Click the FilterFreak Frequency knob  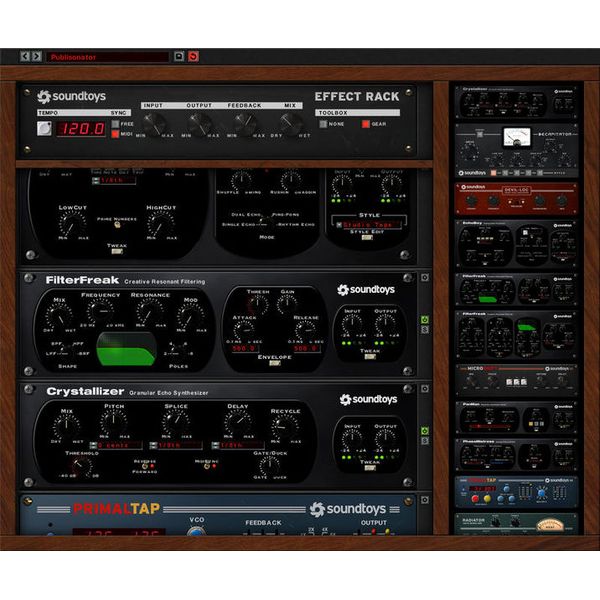[100, 311]
